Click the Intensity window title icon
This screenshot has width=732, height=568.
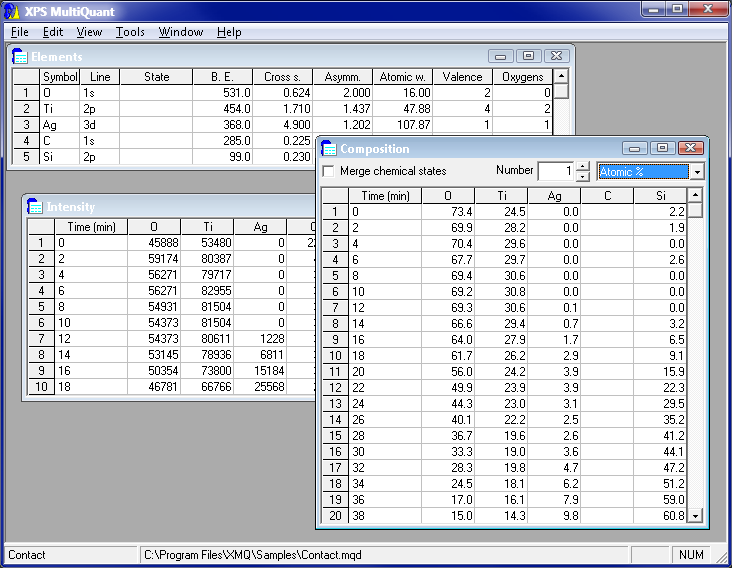35,207
